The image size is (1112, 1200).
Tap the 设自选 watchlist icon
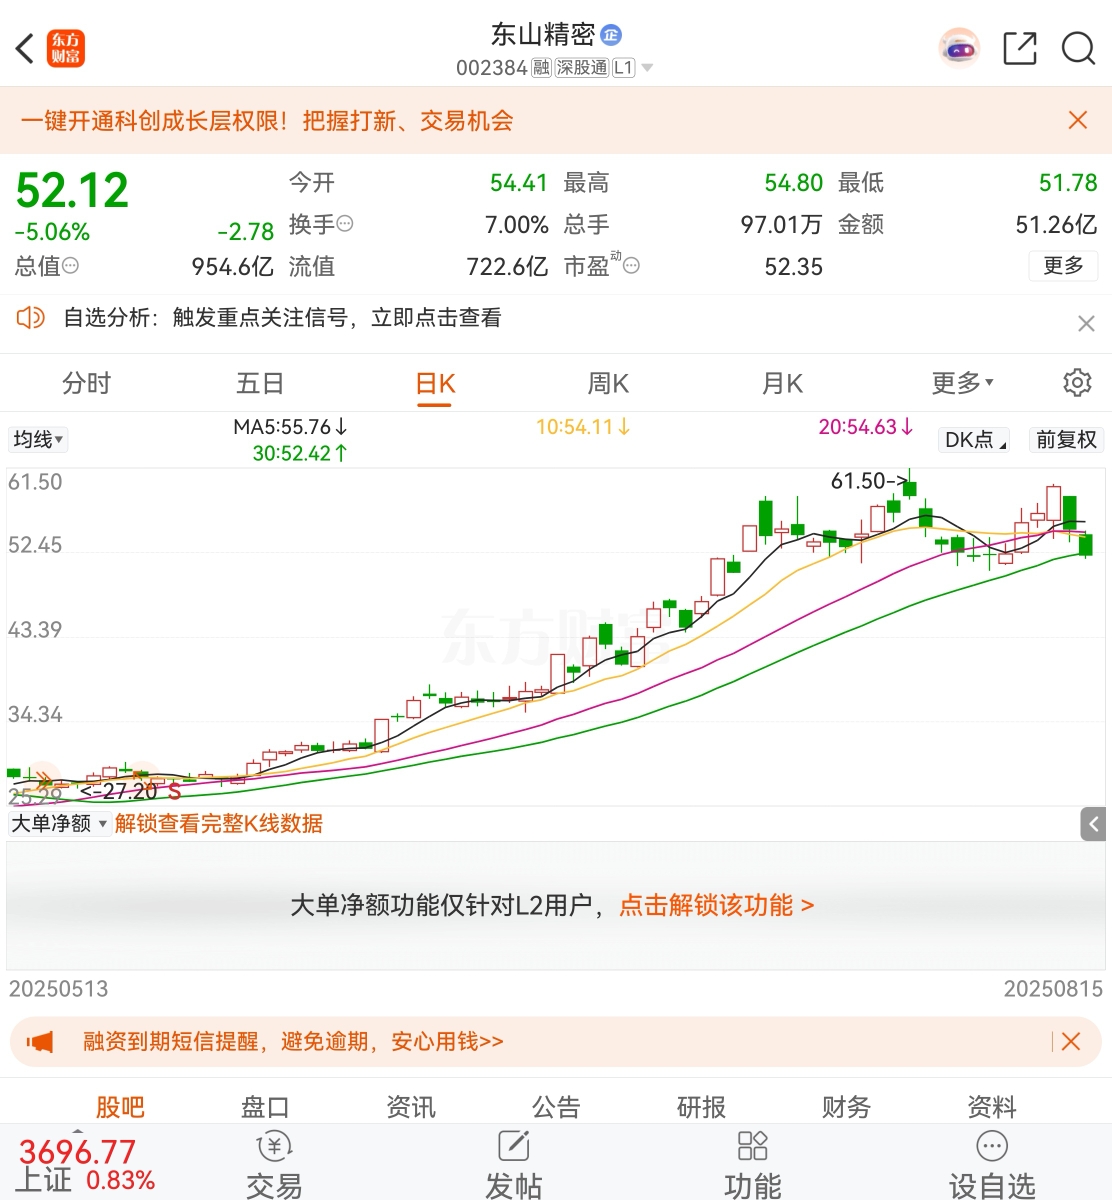pyautogui.click(x=992, y=1165)
